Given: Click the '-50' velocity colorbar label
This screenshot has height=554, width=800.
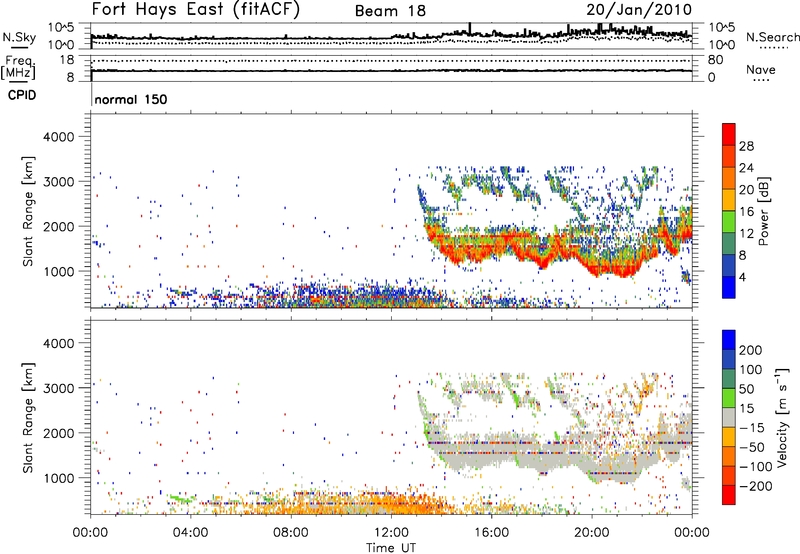Looking at the screenshot, I should click(x=752, y=447).
